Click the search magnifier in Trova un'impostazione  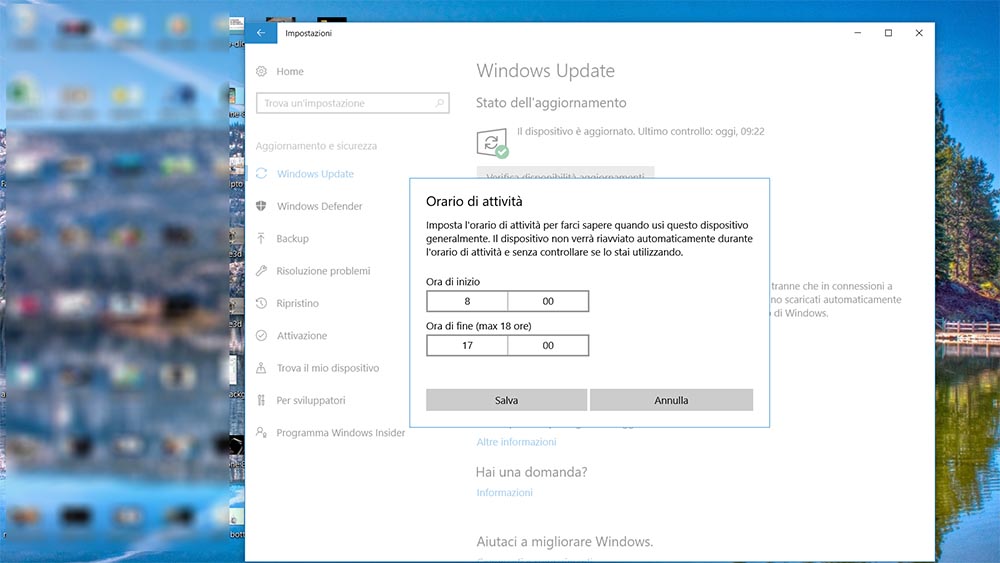[x=439, y=103]
